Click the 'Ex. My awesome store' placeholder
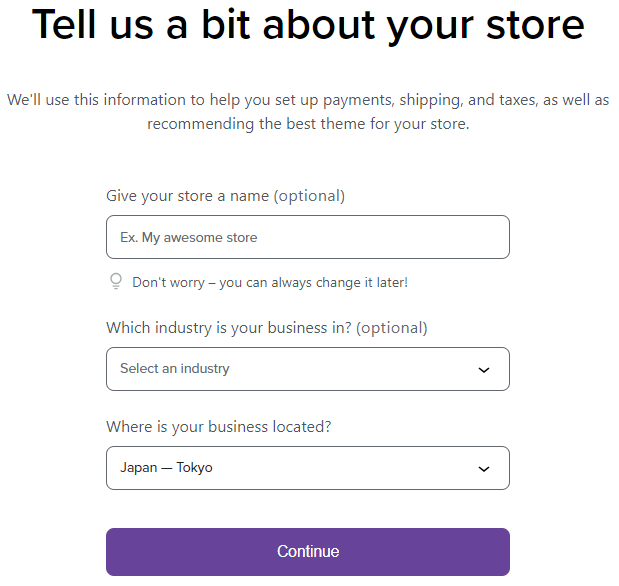 click(x=188, y=238)
